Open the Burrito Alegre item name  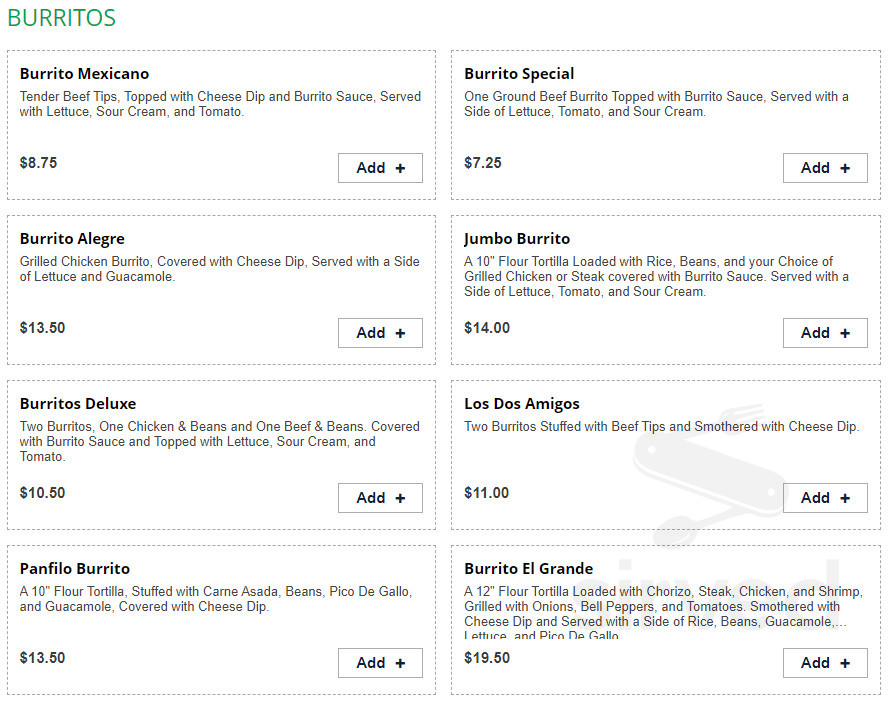click(72, 239)
